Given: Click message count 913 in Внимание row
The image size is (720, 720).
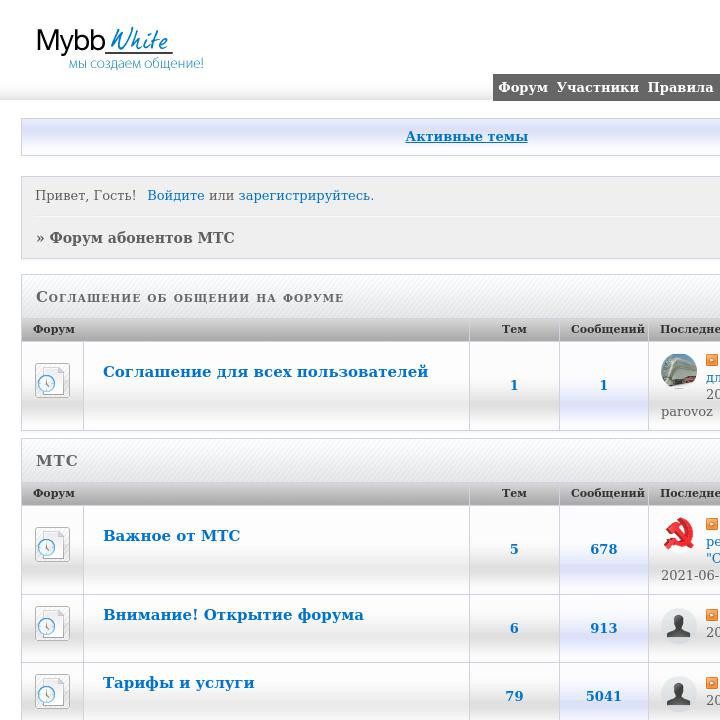Looking at the screenshot, I should click(x=604, y=628).
